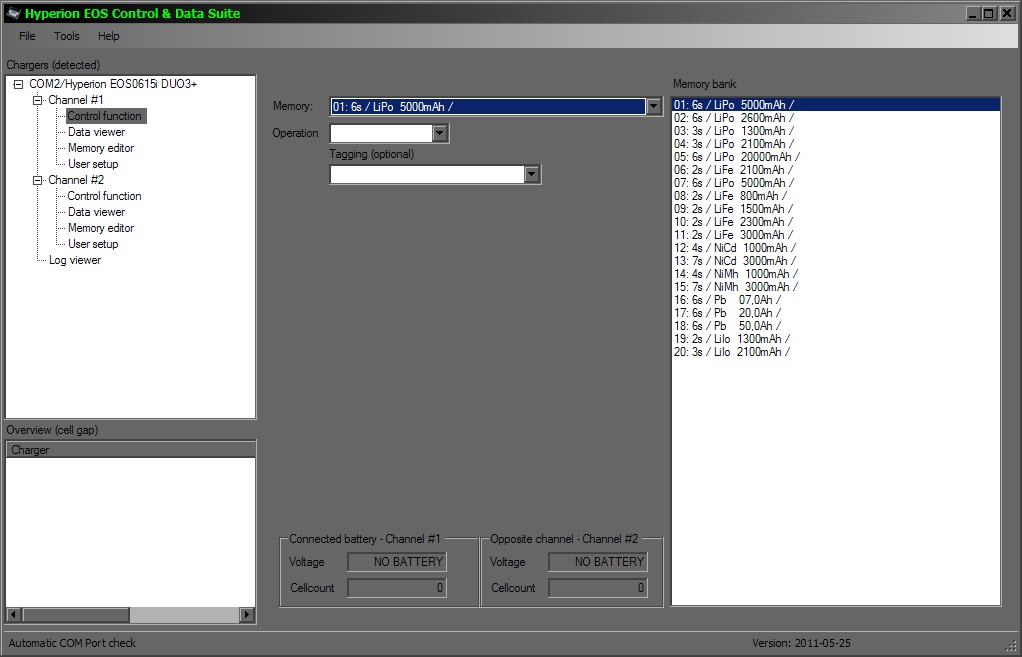Open the Log viewer tree item
Viewport: 1022px width, 657px height.
(75, 260)
